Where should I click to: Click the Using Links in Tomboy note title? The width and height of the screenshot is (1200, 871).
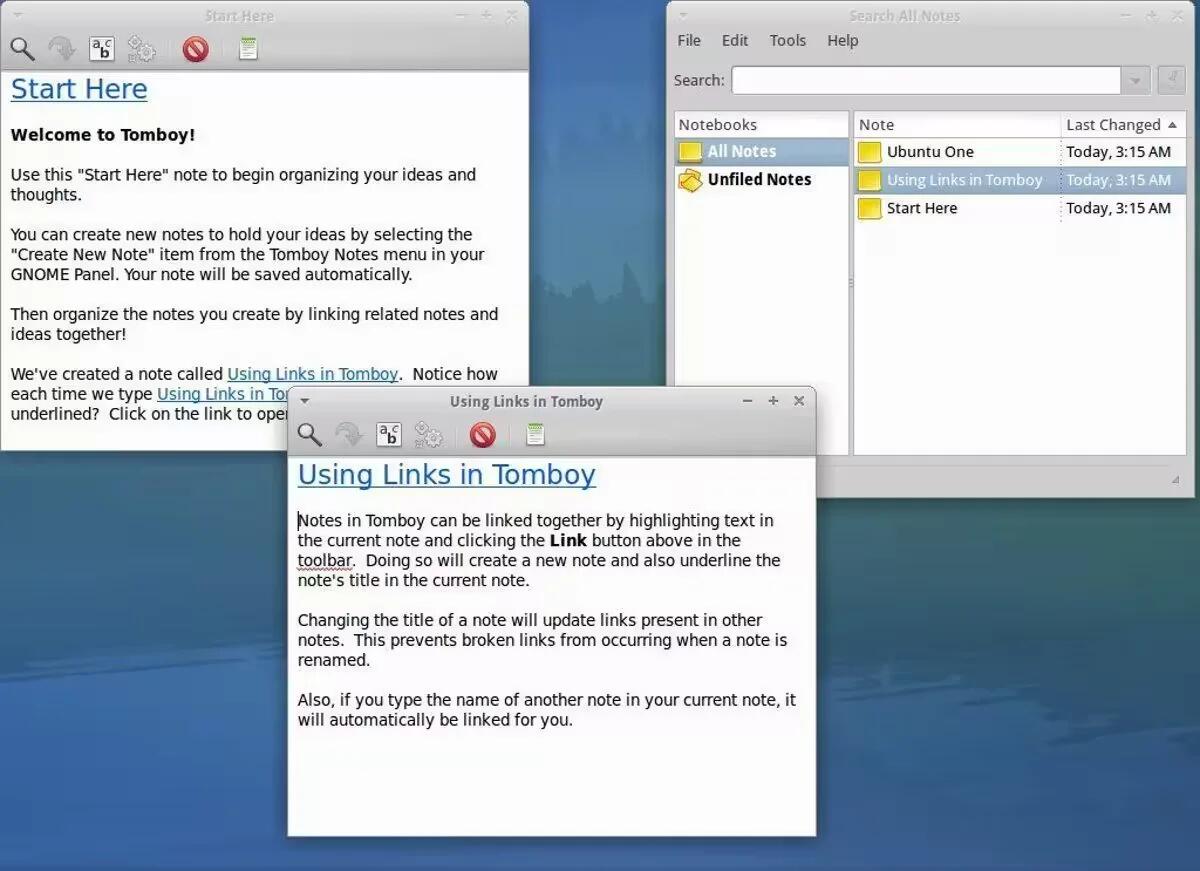click(447, 475)
